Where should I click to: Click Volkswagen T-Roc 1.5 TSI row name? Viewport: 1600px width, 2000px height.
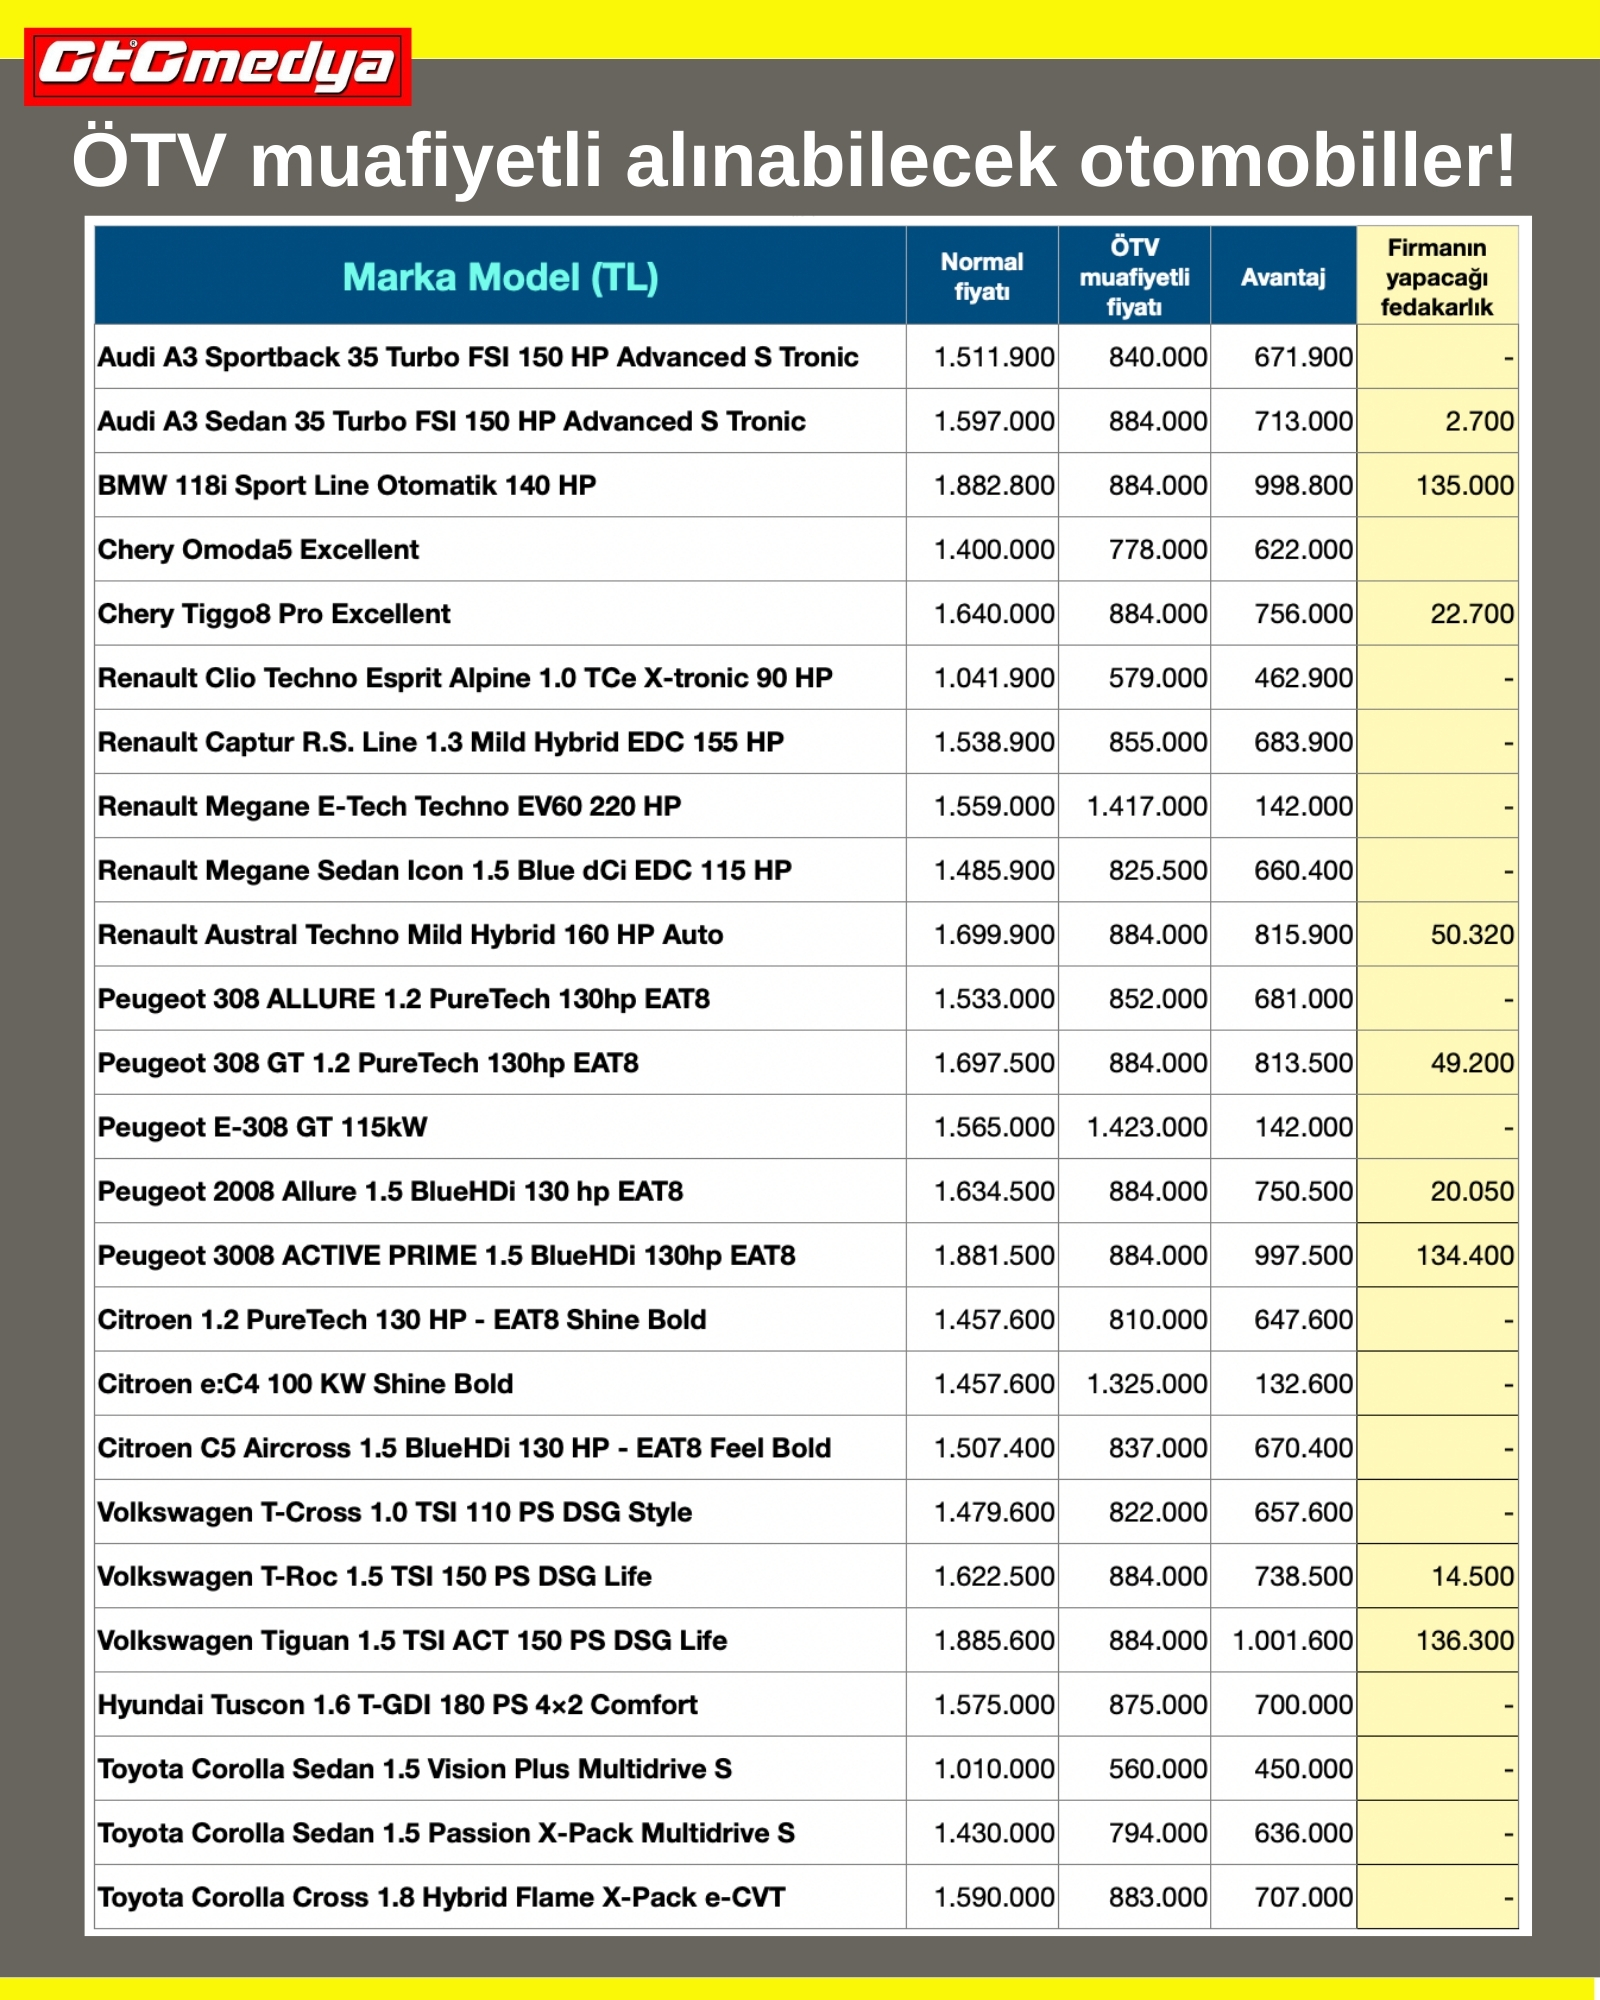374,1576
